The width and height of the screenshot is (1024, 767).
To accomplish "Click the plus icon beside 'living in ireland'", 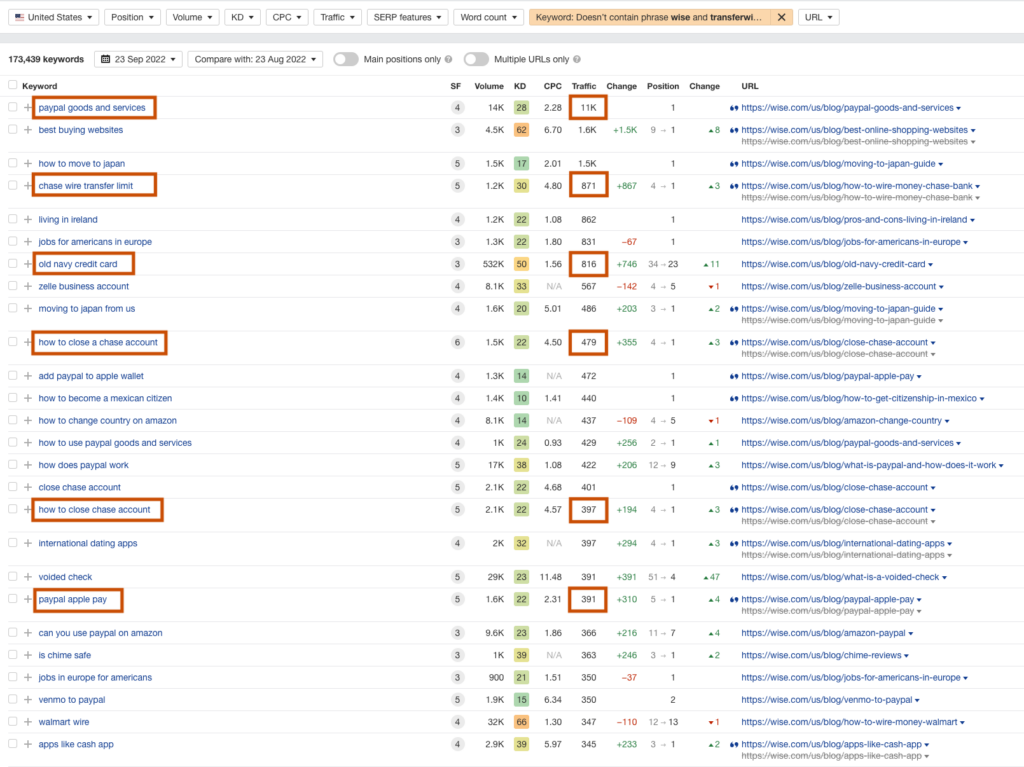I will click(27, 220).
